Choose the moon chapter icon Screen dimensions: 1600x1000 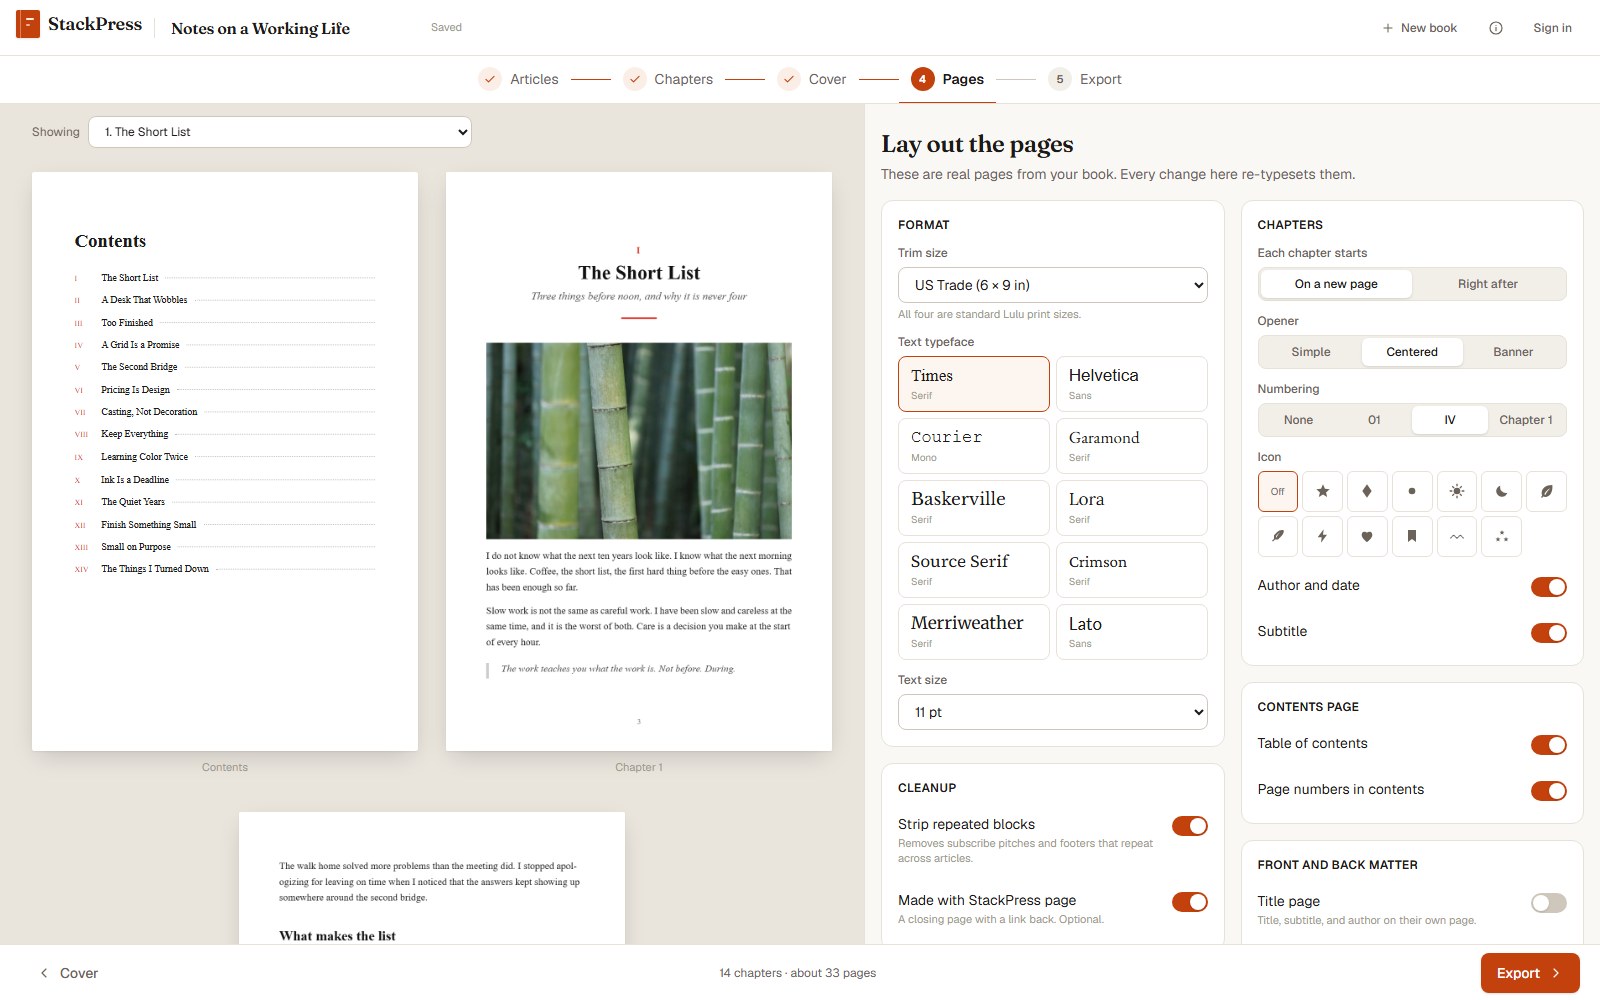tap(1501, 491)
